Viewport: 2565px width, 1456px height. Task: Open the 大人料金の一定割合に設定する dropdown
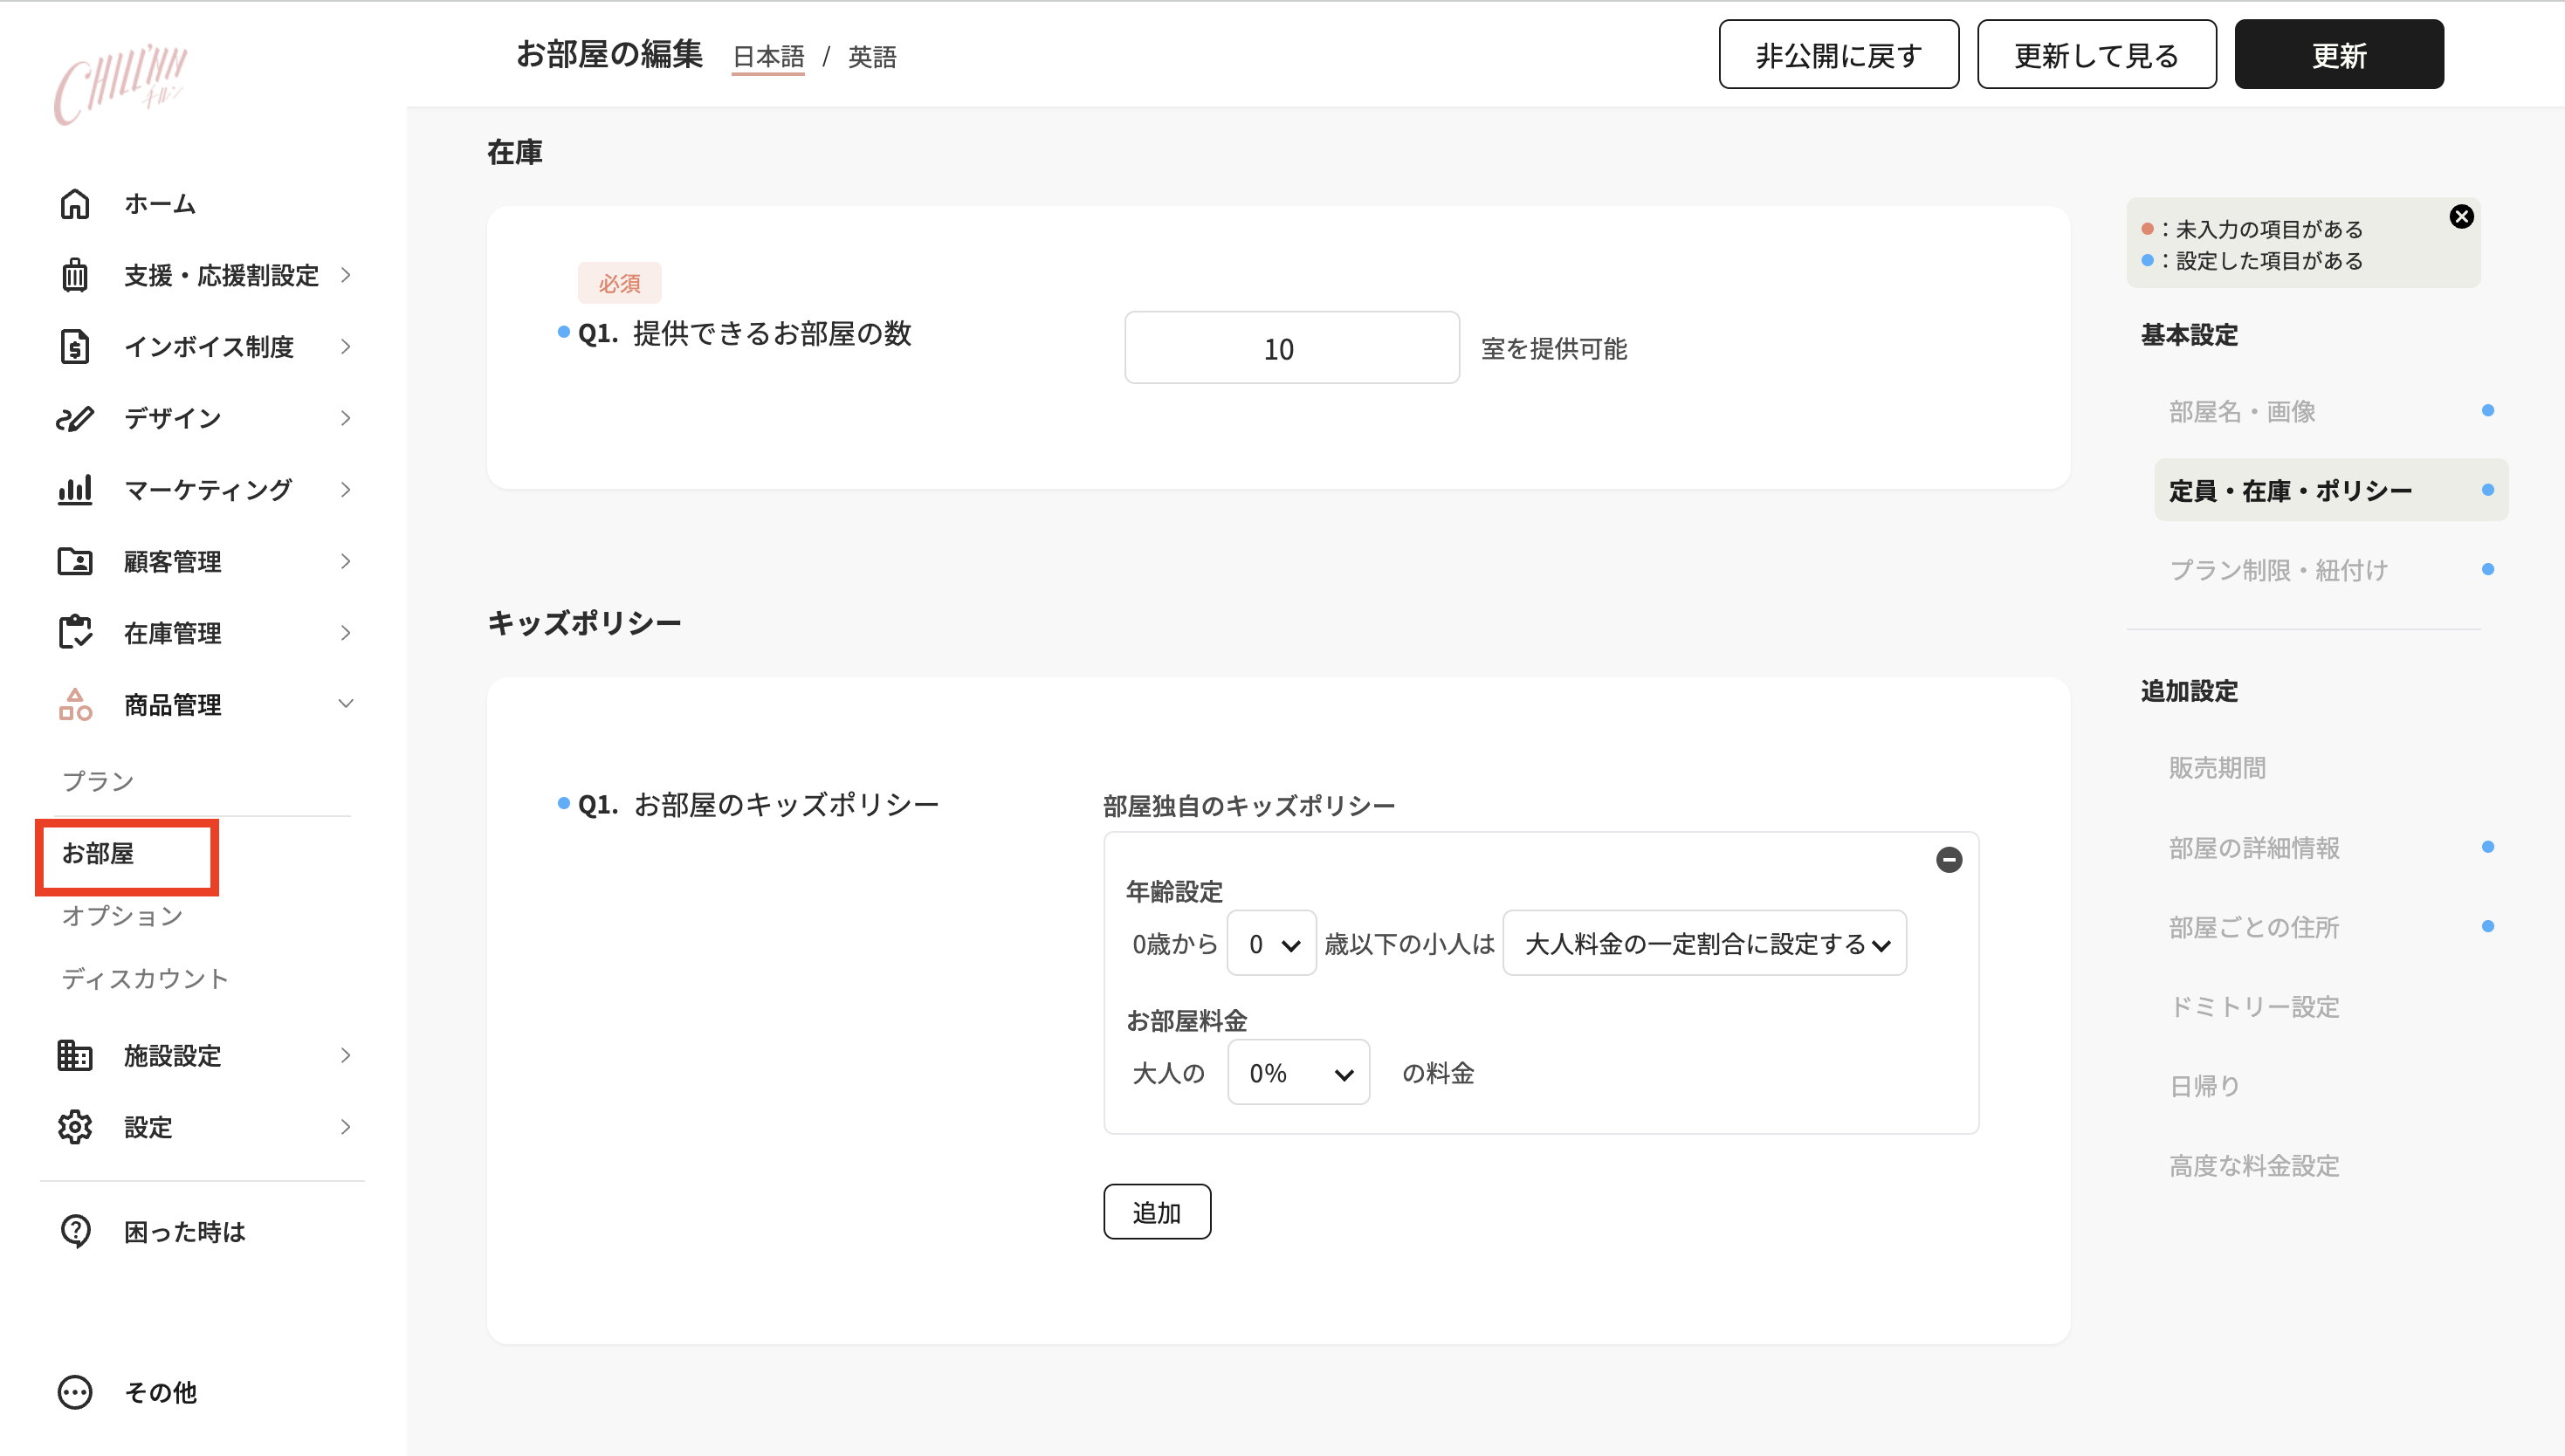tap(1704, 943)
